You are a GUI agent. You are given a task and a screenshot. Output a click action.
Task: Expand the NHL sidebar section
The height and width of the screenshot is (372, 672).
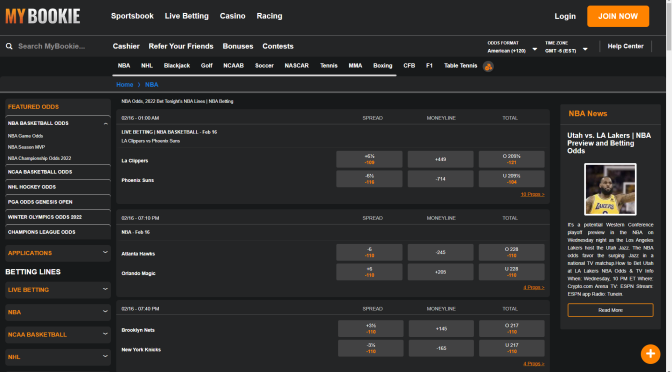click(58, 357)
